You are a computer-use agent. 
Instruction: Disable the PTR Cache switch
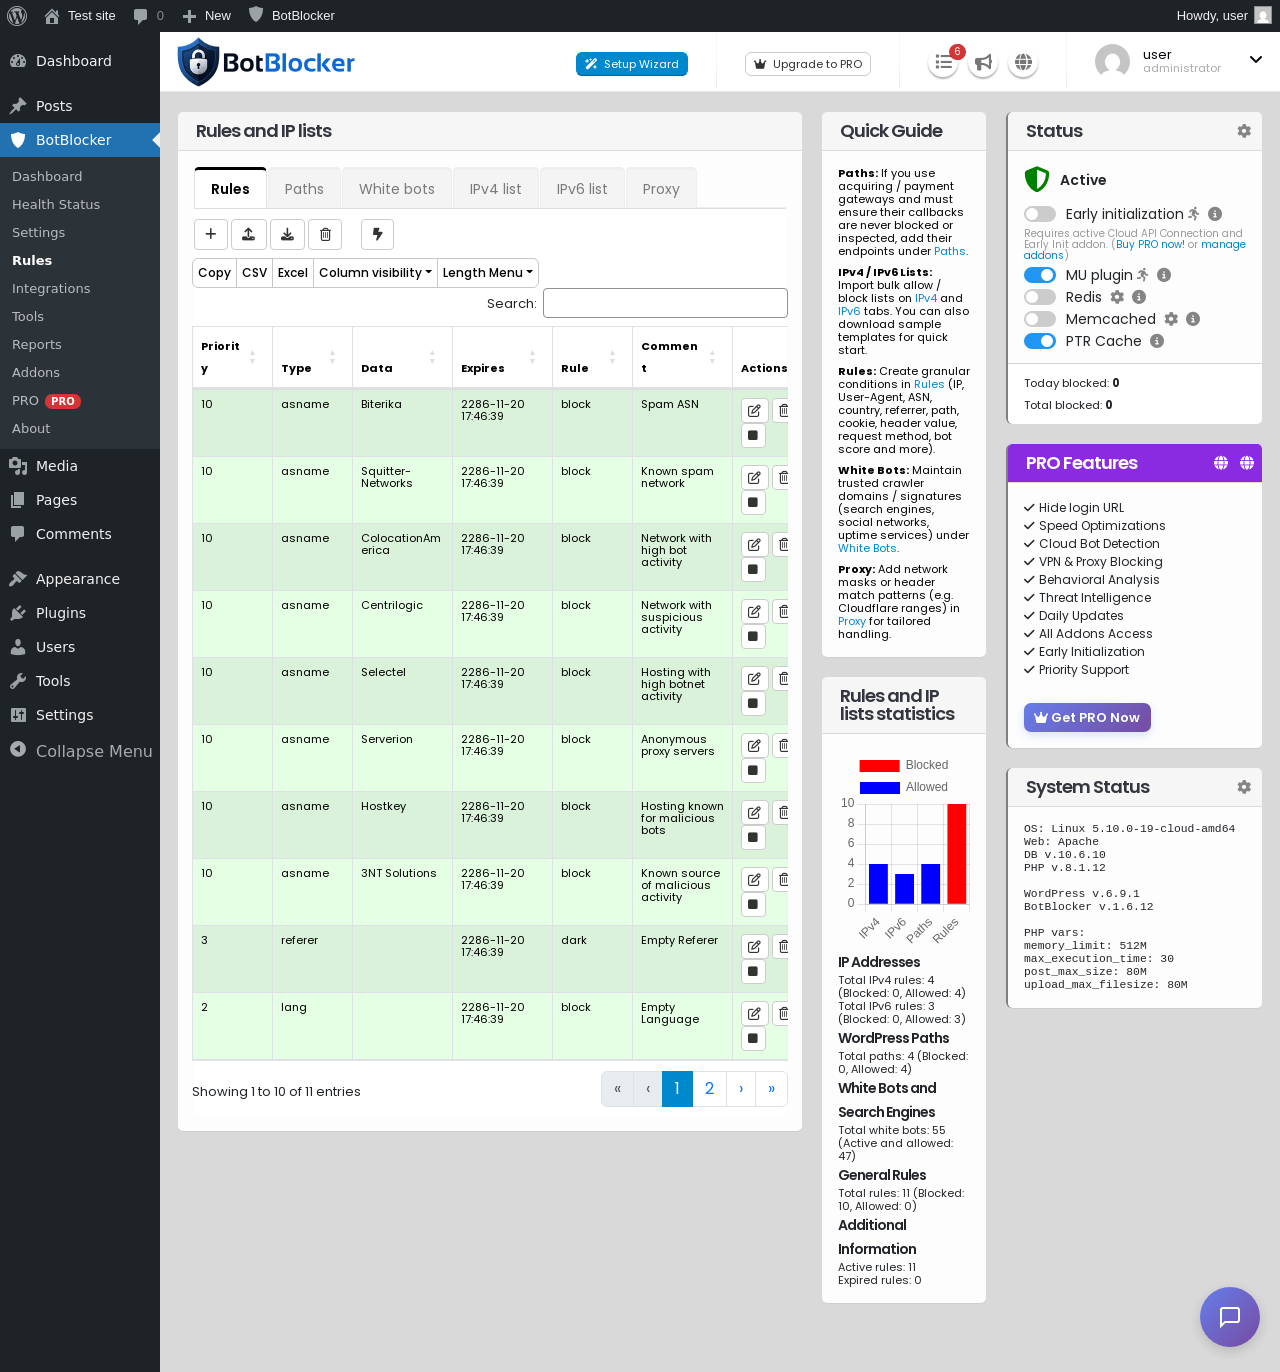pos(1040,341)
